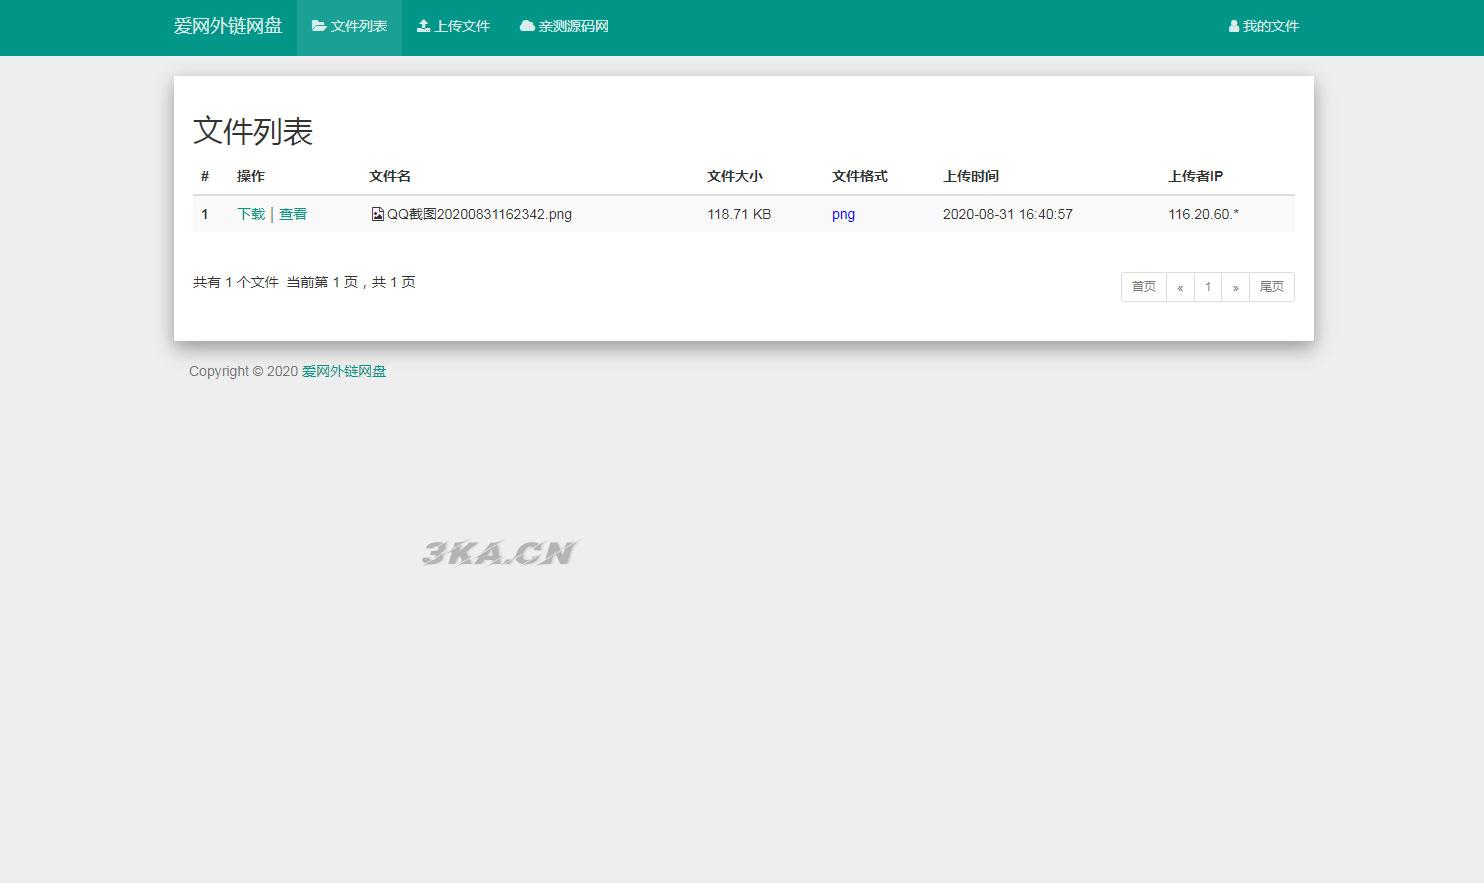The width and height of the screenshot is (1484, 883).
Task: Click the cloud icon beside 亲测源码网
Action: pos(527,26)
